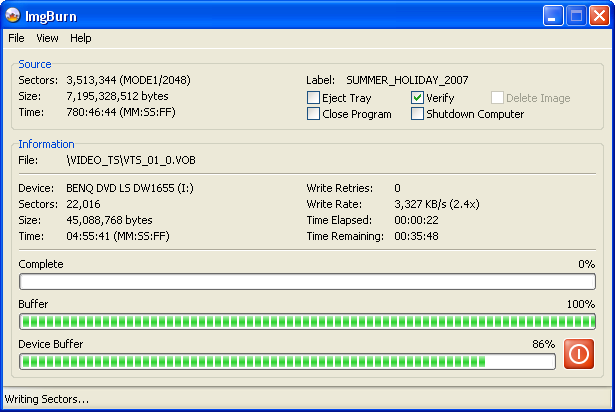Click the Complete 0% percentage
This screenshot has height=412, width=615.
coord(587,264)
